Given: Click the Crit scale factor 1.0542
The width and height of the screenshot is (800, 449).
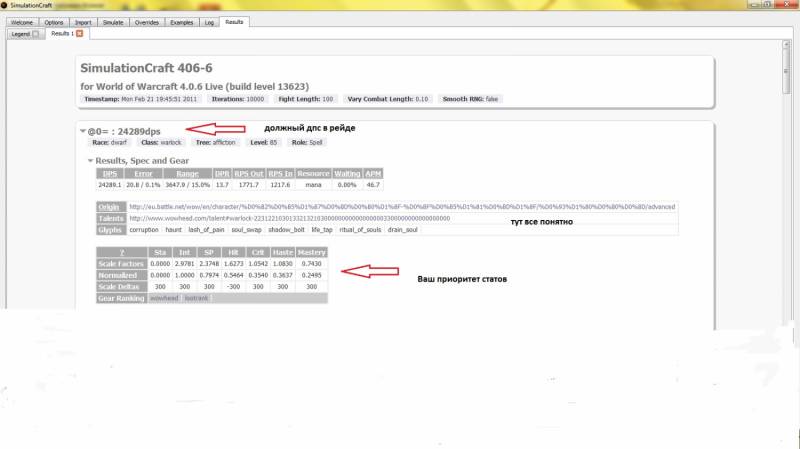Looking at the screenshot, I should click(x=258, y=264).
